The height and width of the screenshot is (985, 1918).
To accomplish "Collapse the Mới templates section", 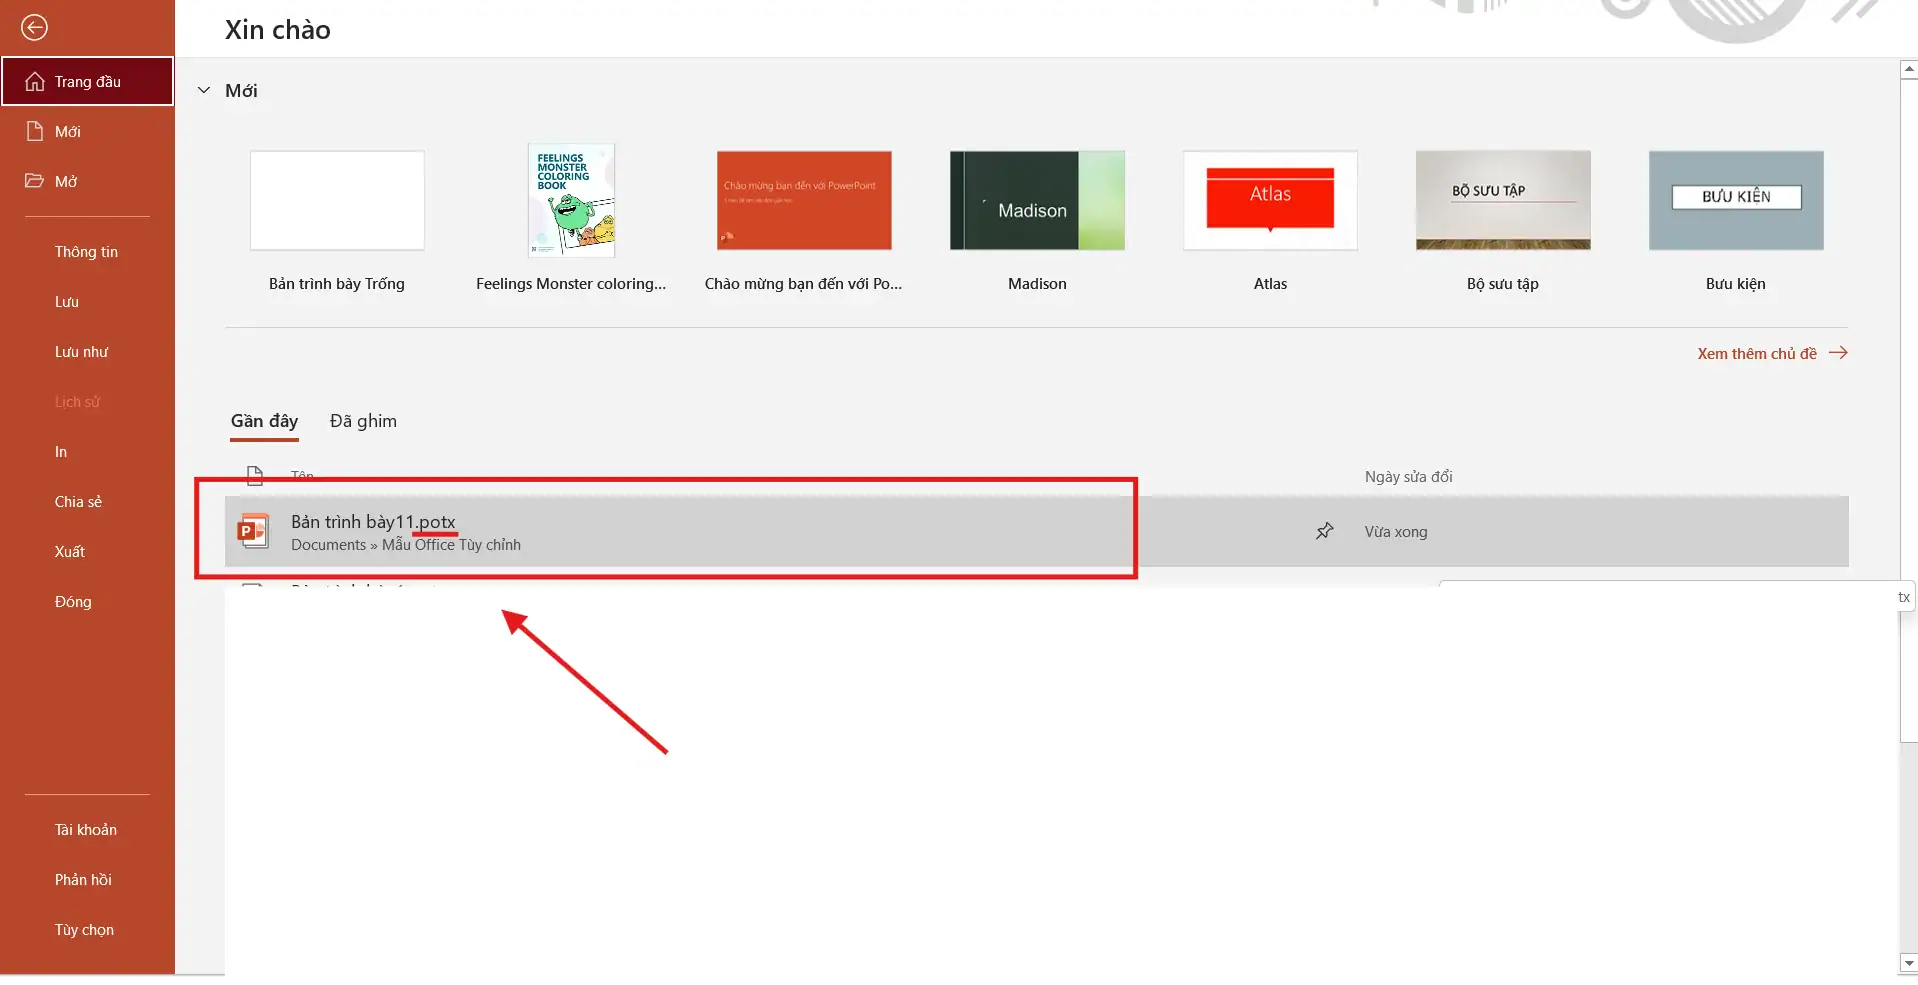I will [x=204, y=89].
